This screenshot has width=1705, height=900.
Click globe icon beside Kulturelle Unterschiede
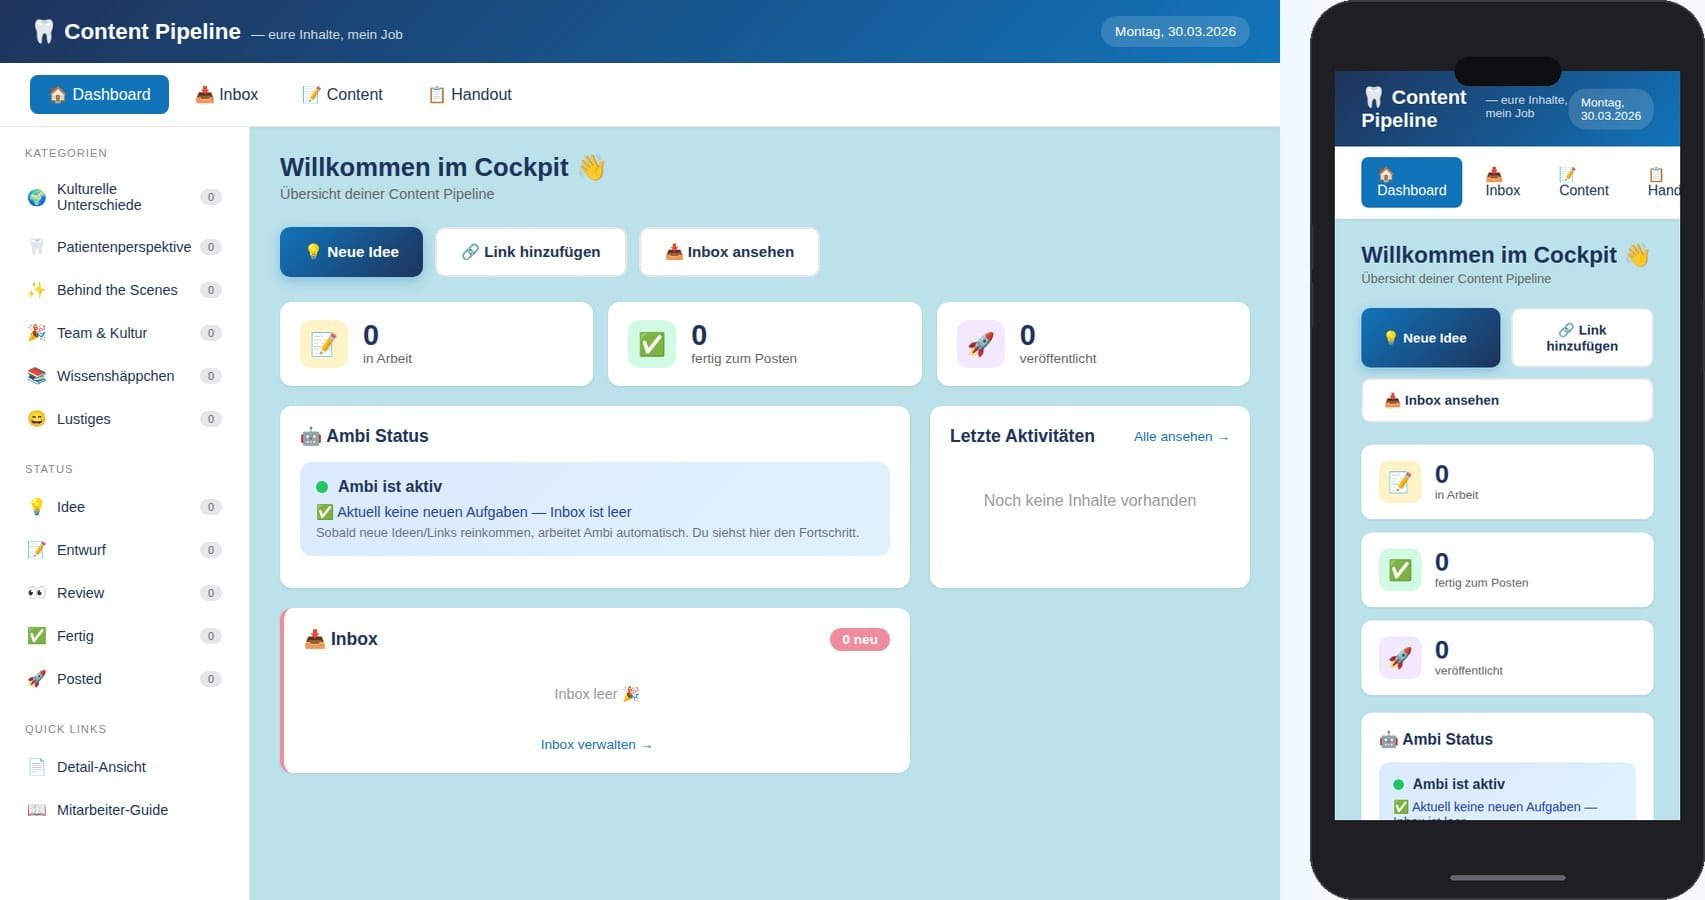point(37,197)
